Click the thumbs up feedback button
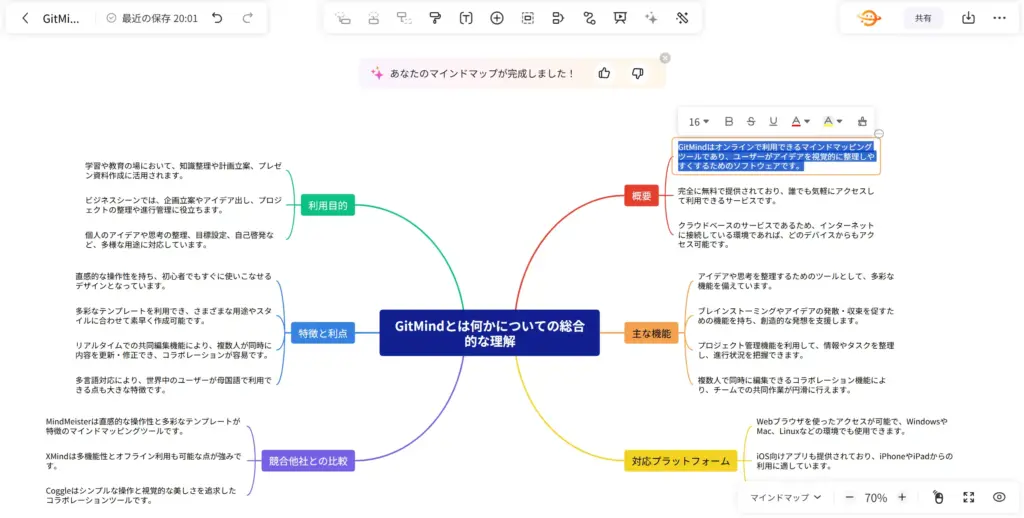The height and width of the screenshot is (518, 1024). click(x=604, y=73)
